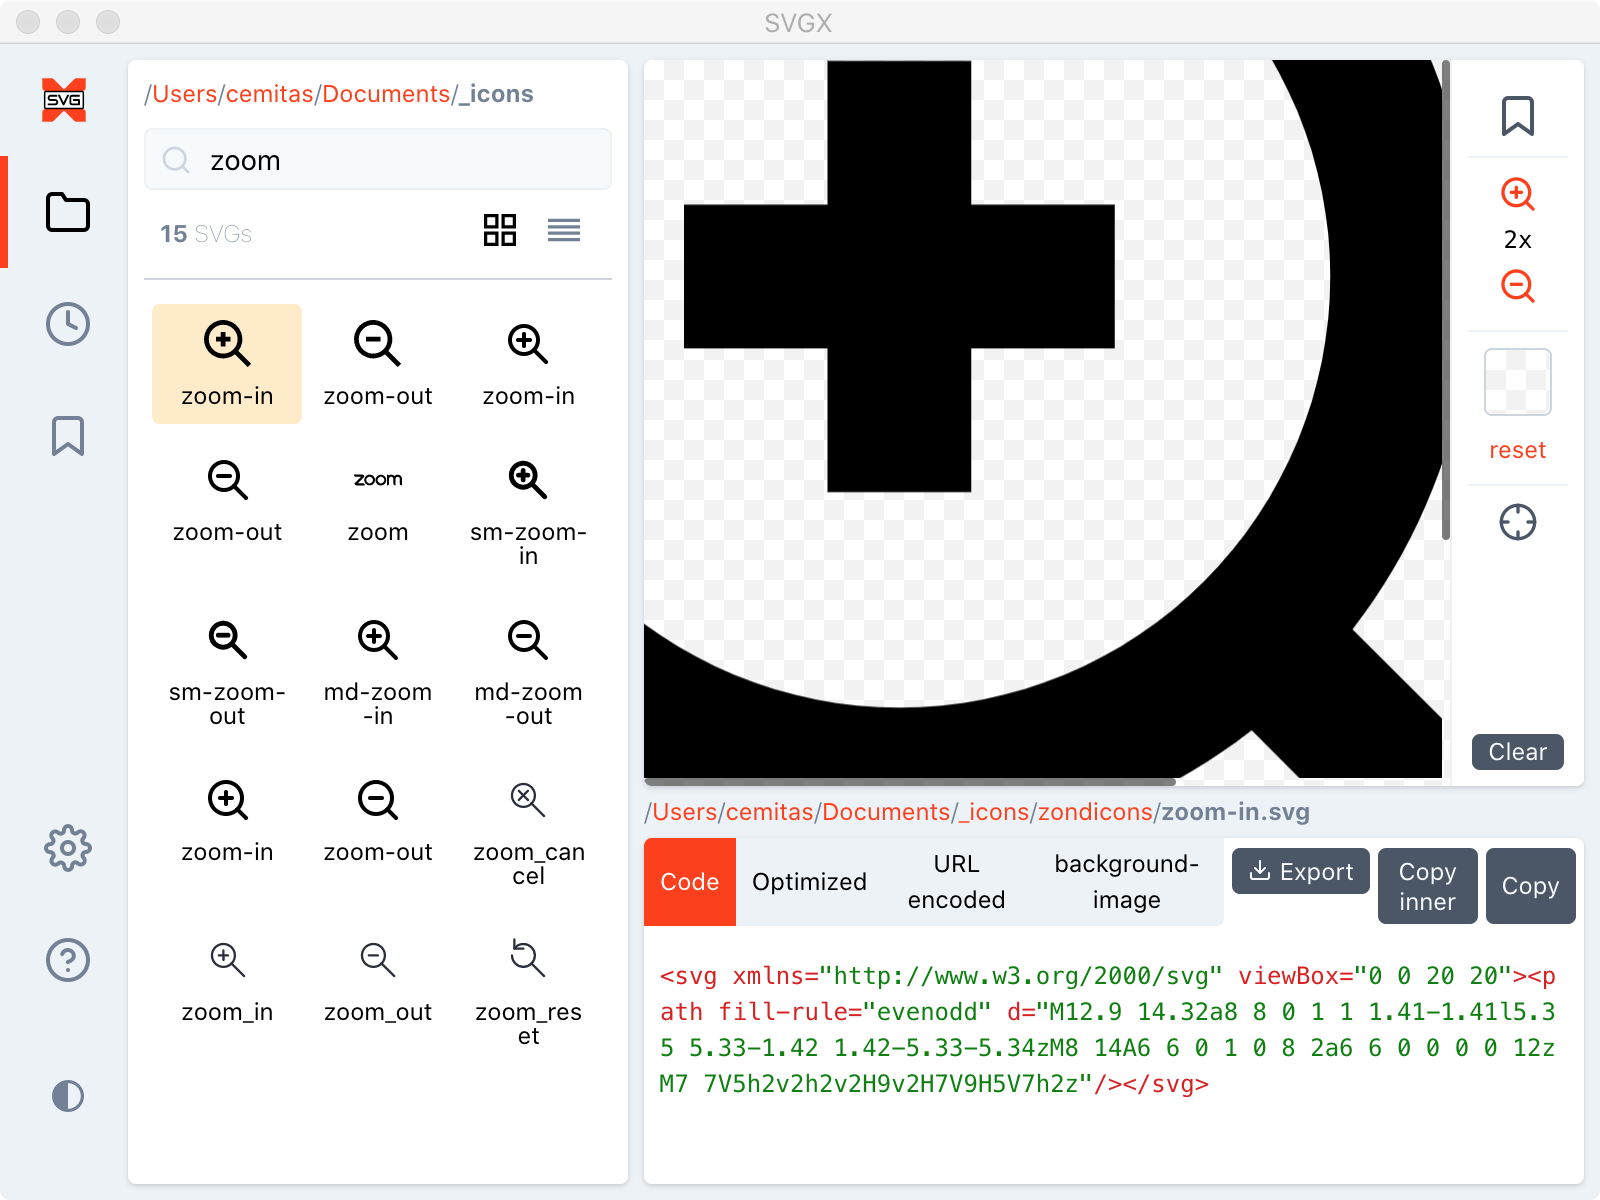Click the crosshair center icon
This screenshot has width=1600, height=1200.
pos(1518,522)
